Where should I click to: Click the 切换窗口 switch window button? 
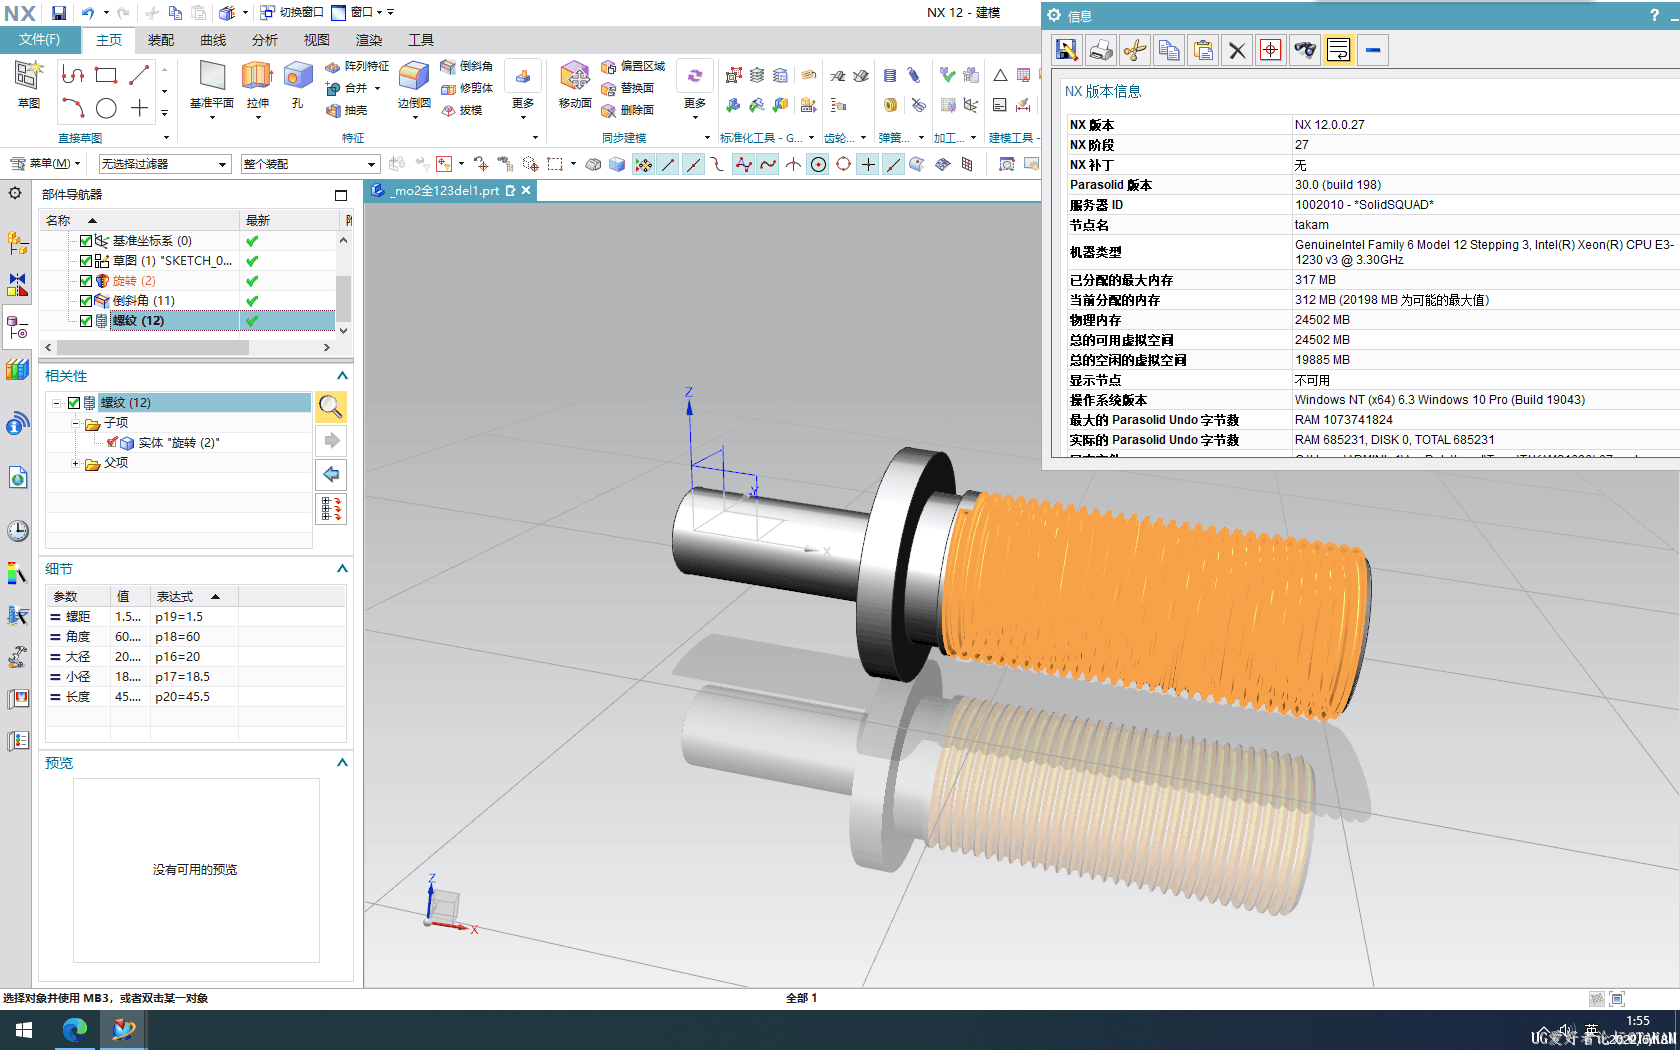point(292,13)
